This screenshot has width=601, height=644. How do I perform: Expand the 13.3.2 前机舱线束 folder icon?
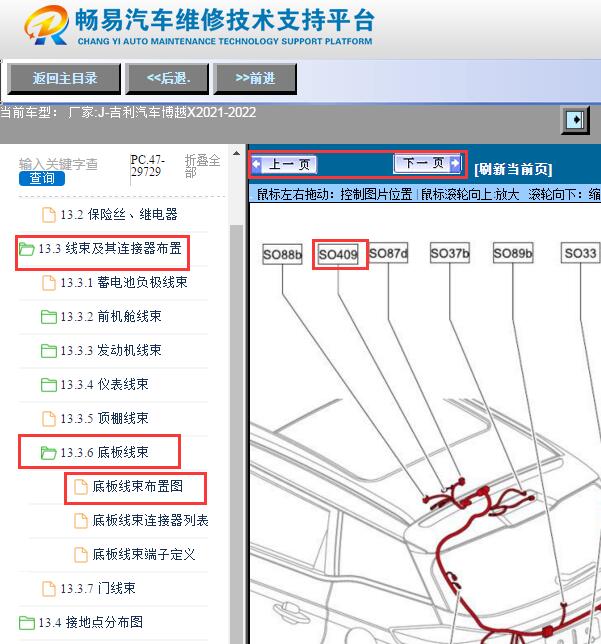(x=49, y=317)
